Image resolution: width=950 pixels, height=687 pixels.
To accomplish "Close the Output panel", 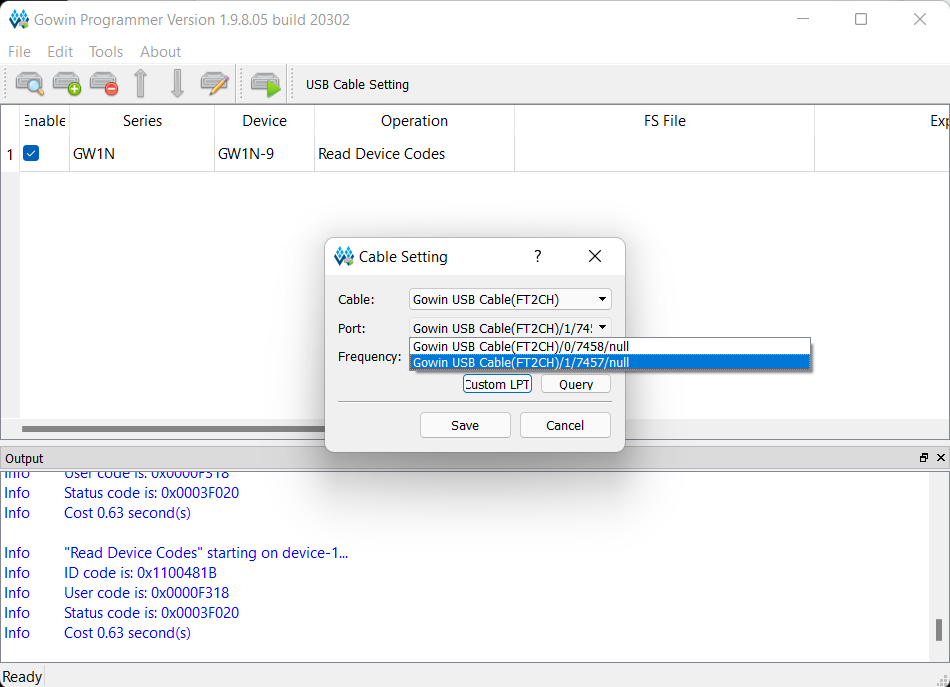I will tap(941, 458).
